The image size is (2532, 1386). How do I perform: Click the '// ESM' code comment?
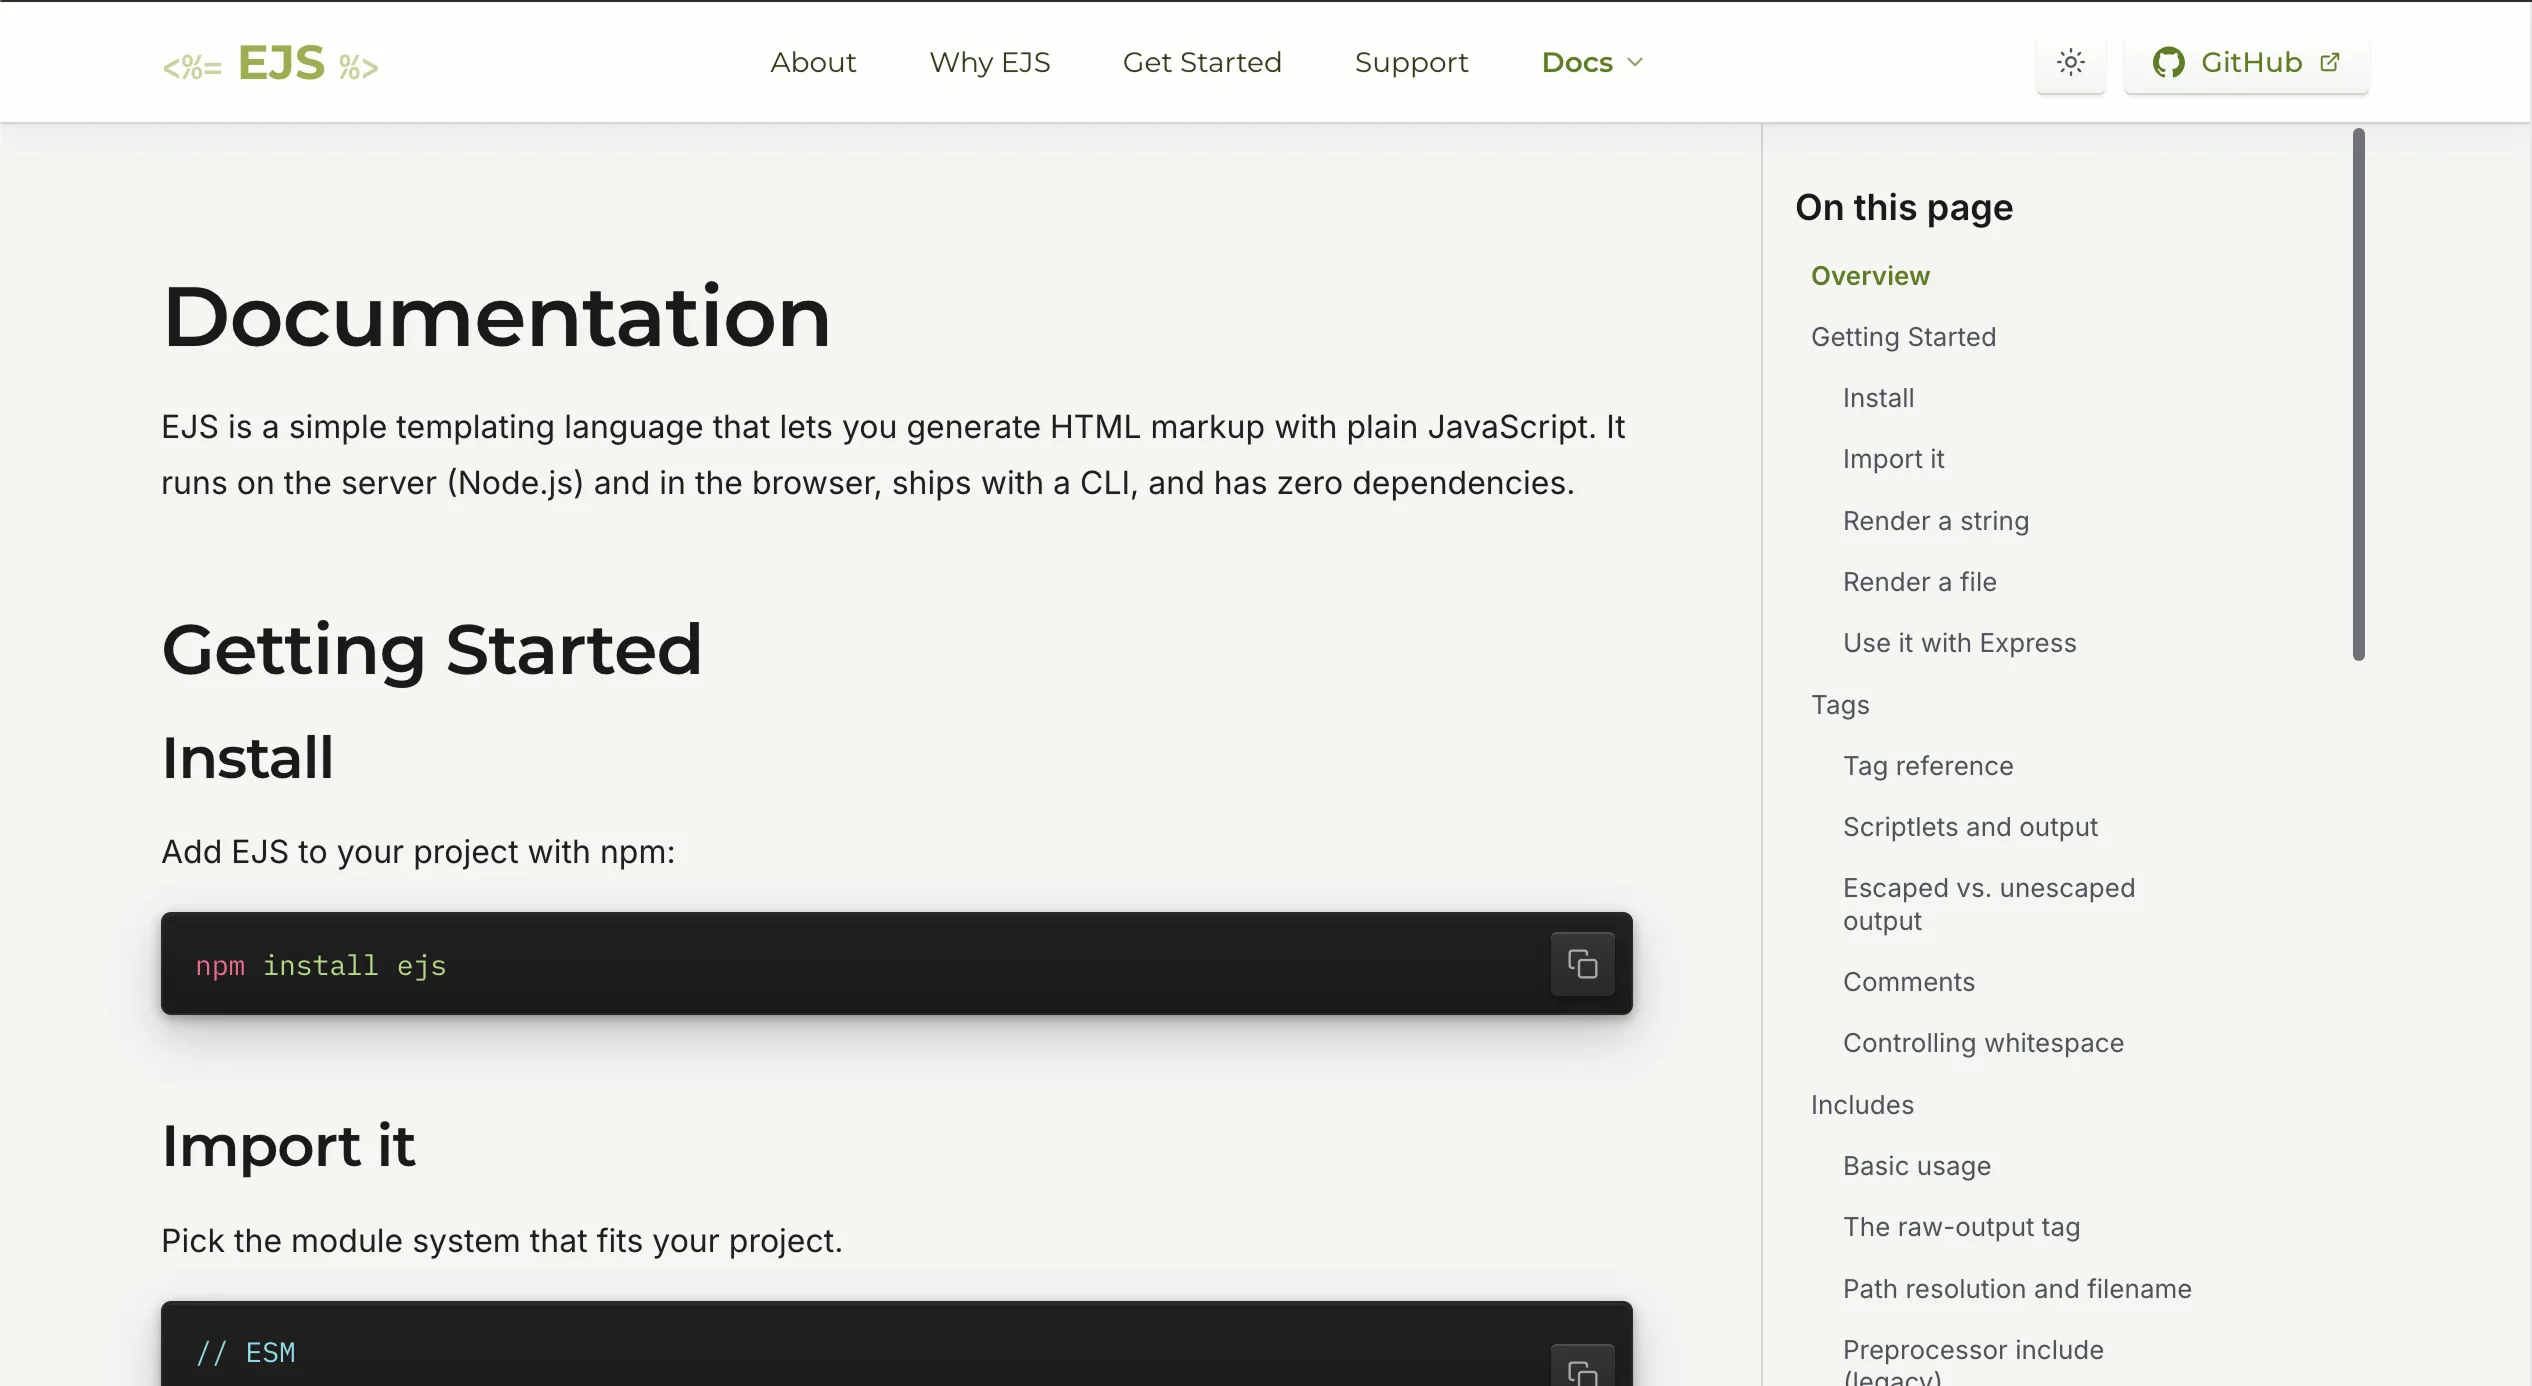pos(245,1353)
